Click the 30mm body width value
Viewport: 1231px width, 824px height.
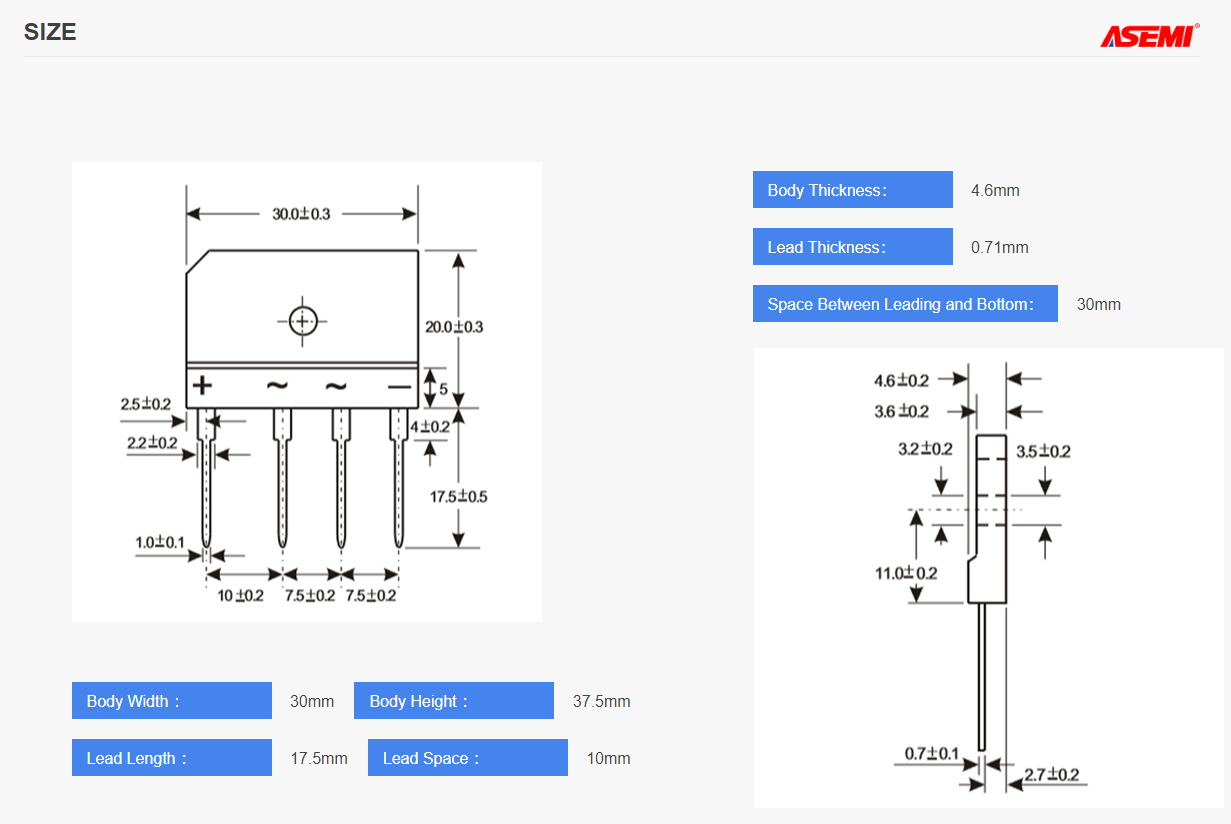[312, 701]
